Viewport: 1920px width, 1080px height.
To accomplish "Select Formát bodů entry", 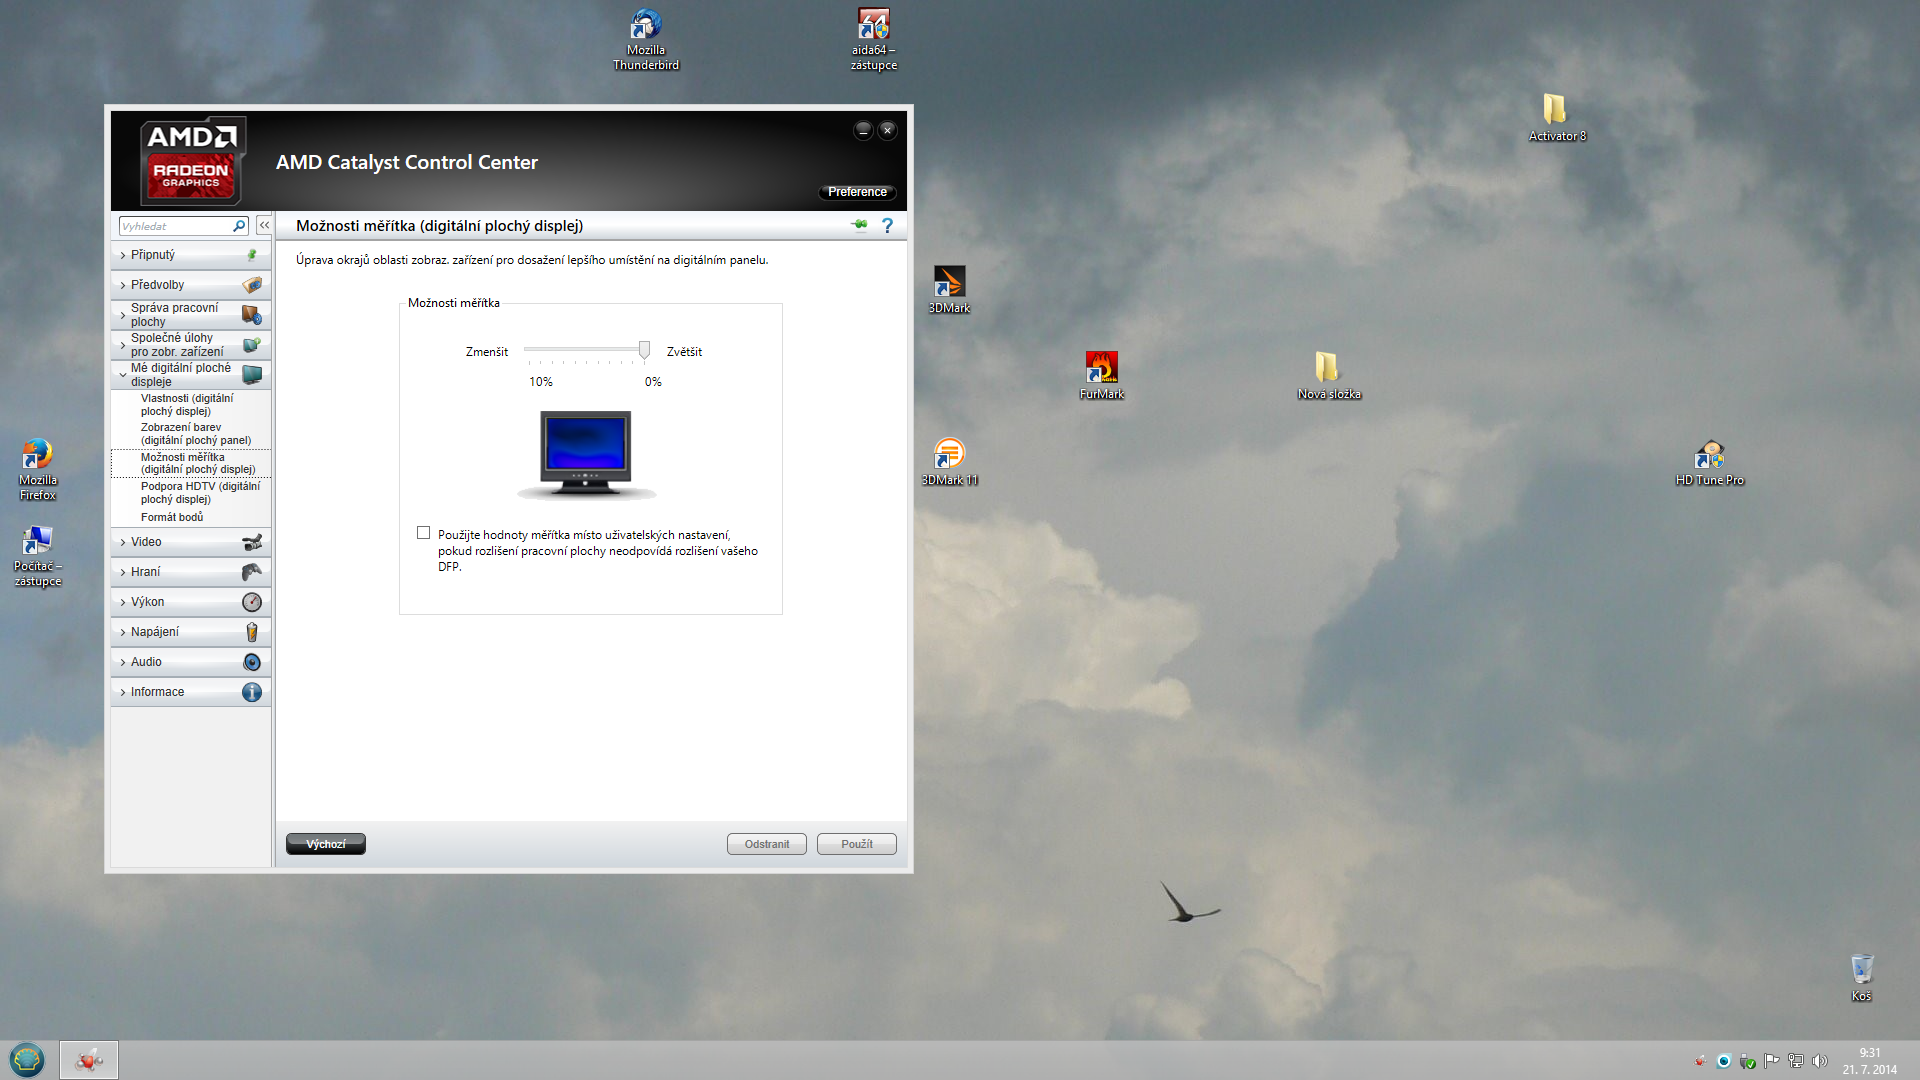I will click(x=172, y=517).
